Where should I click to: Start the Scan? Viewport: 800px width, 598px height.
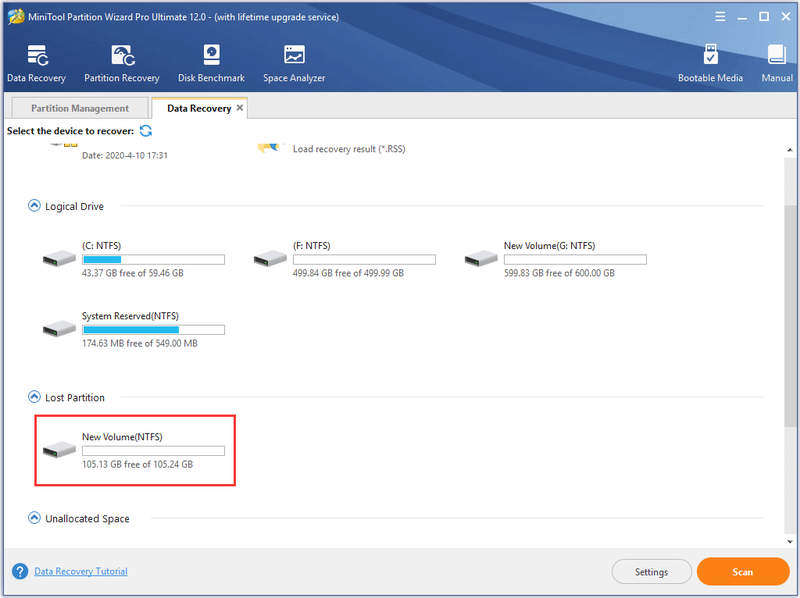coord(743,571)
